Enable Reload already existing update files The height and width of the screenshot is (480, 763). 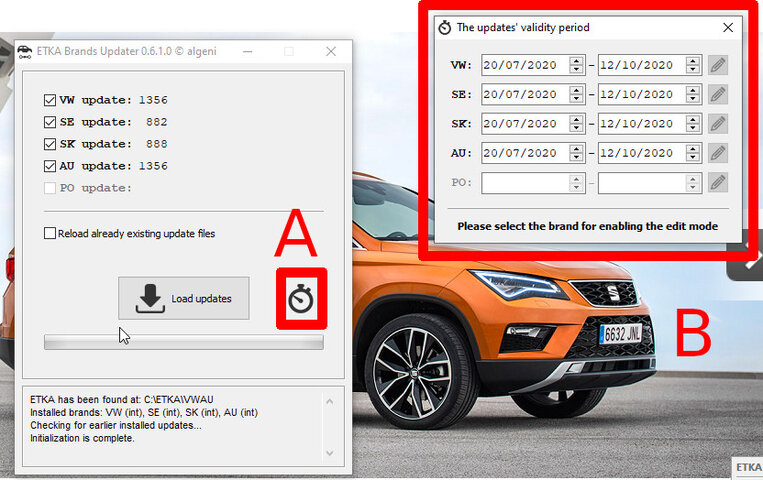point(50,233)
